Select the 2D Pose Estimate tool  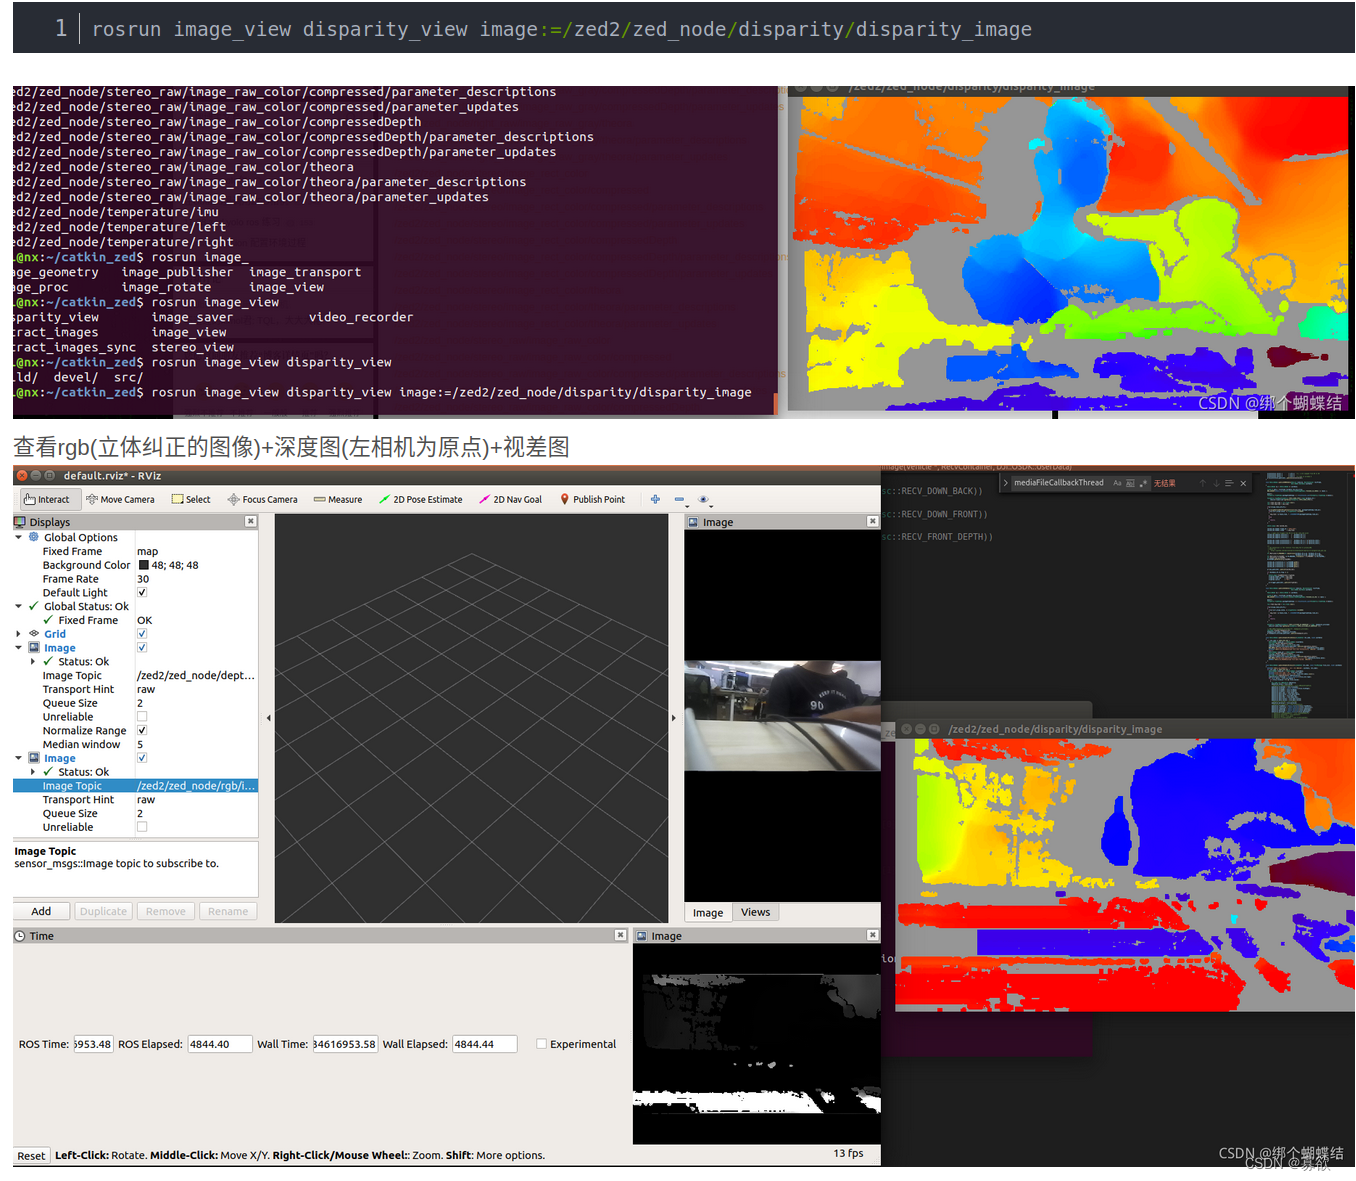point(420,499)
